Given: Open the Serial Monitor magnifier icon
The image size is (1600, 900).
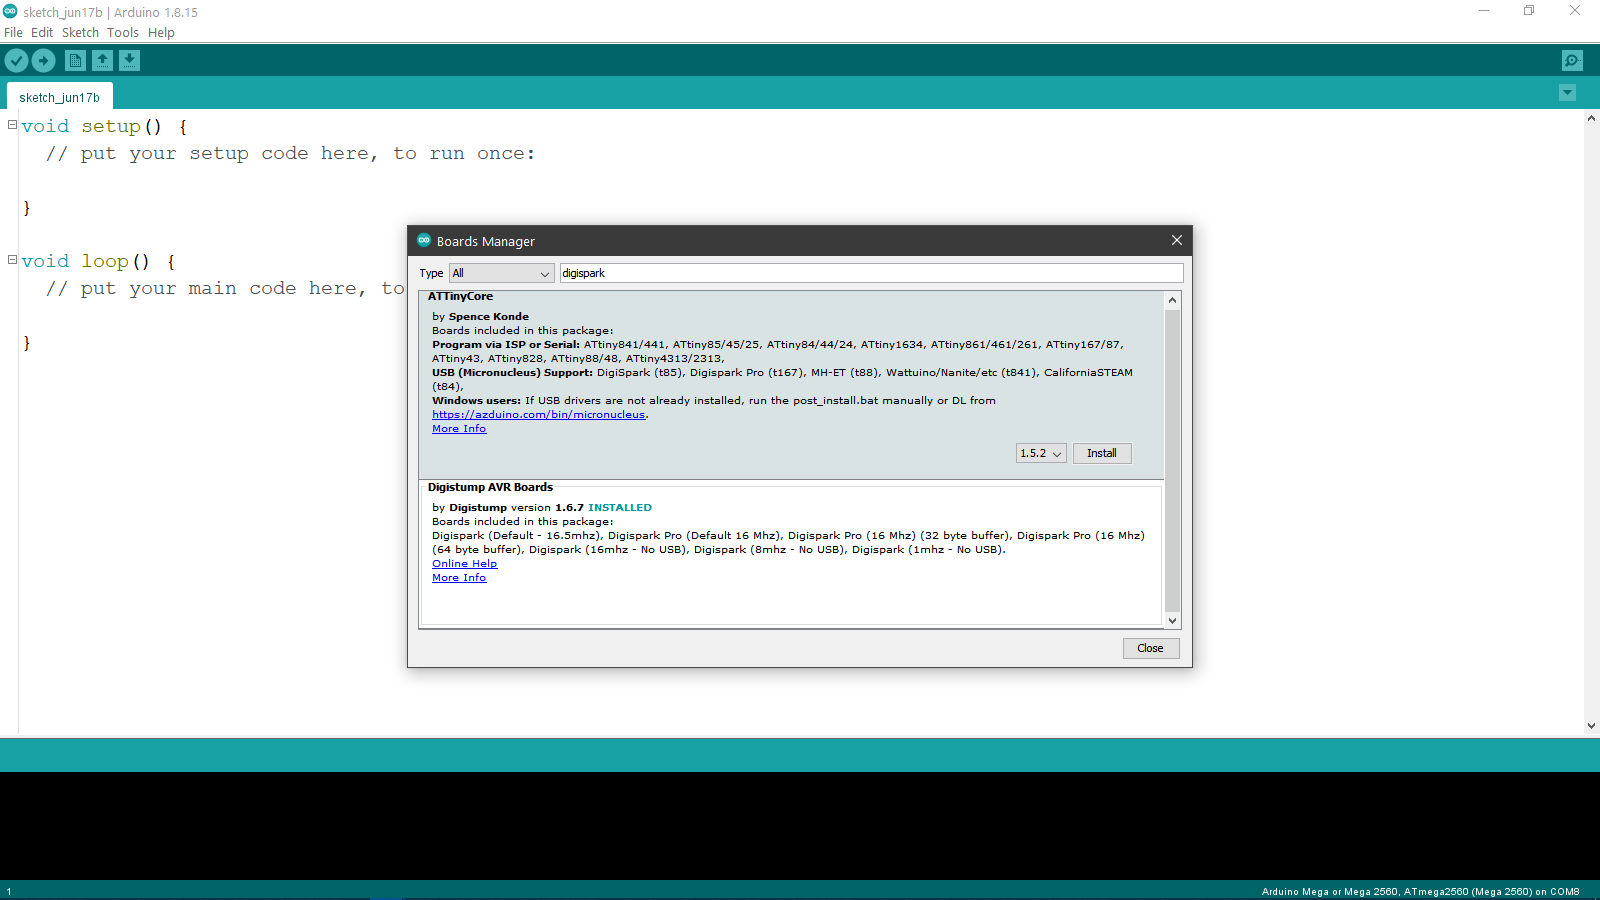Looking at the screenshot, I should pos(1572,61).
